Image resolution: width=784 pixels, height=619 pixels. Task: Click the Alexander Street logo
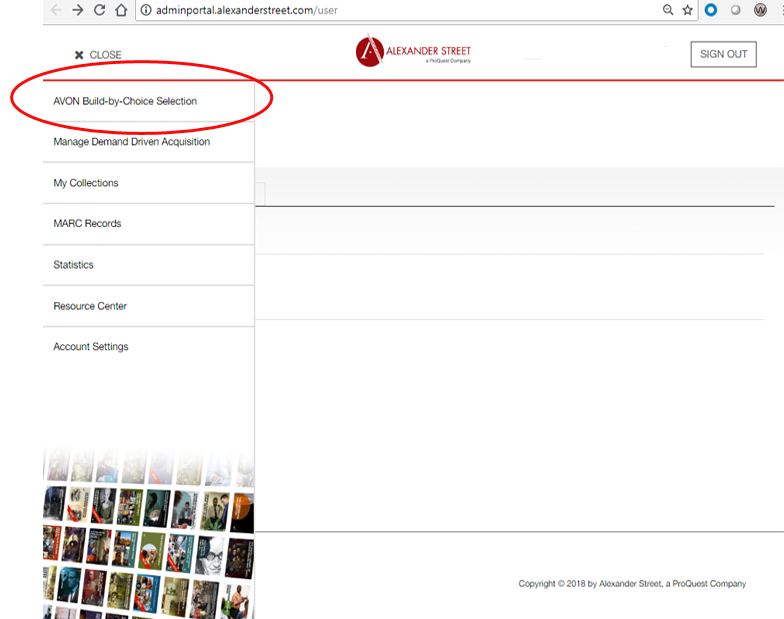pyautogui.click(x=413, y=52)
